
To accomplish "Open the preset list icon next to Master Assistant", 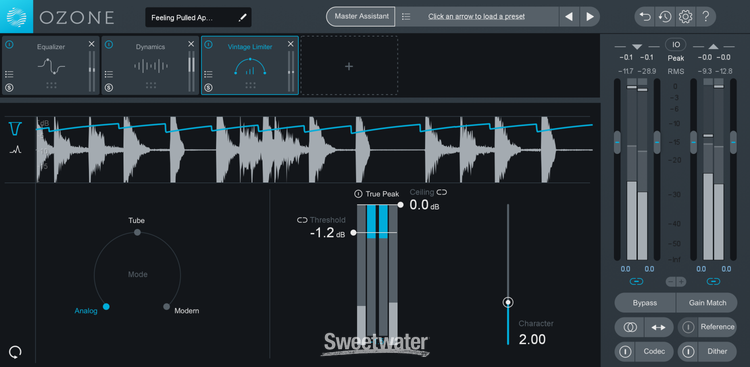I will click(x=406, y=17).
